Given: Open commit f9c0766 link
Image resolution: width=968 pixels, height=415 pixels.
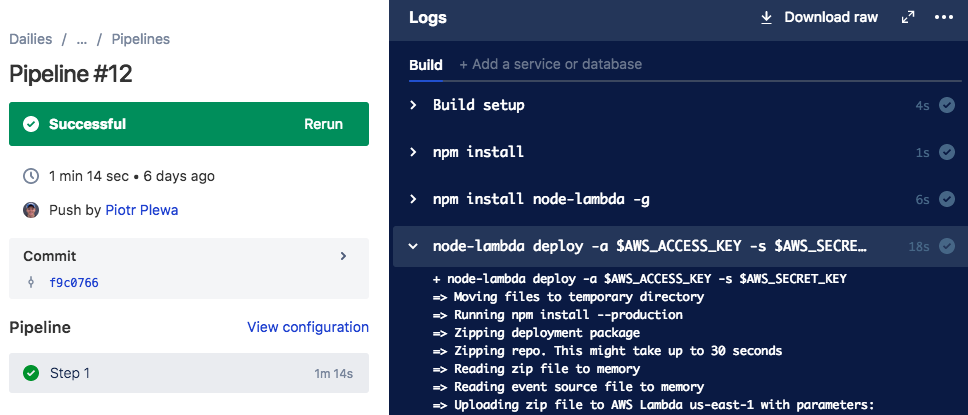Looking at the screenshot, I should point(74,283).
